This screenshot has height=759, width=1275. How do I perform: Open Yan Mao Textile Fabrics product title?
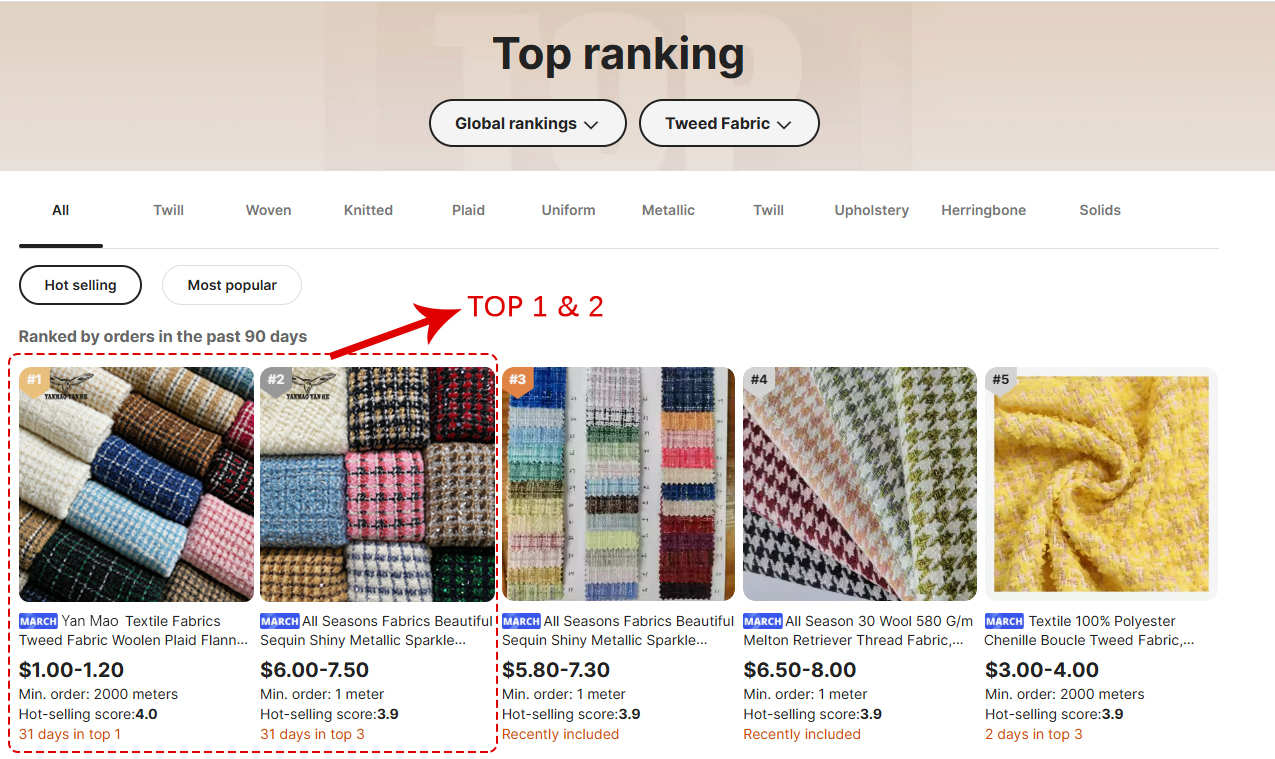(140, 630)
